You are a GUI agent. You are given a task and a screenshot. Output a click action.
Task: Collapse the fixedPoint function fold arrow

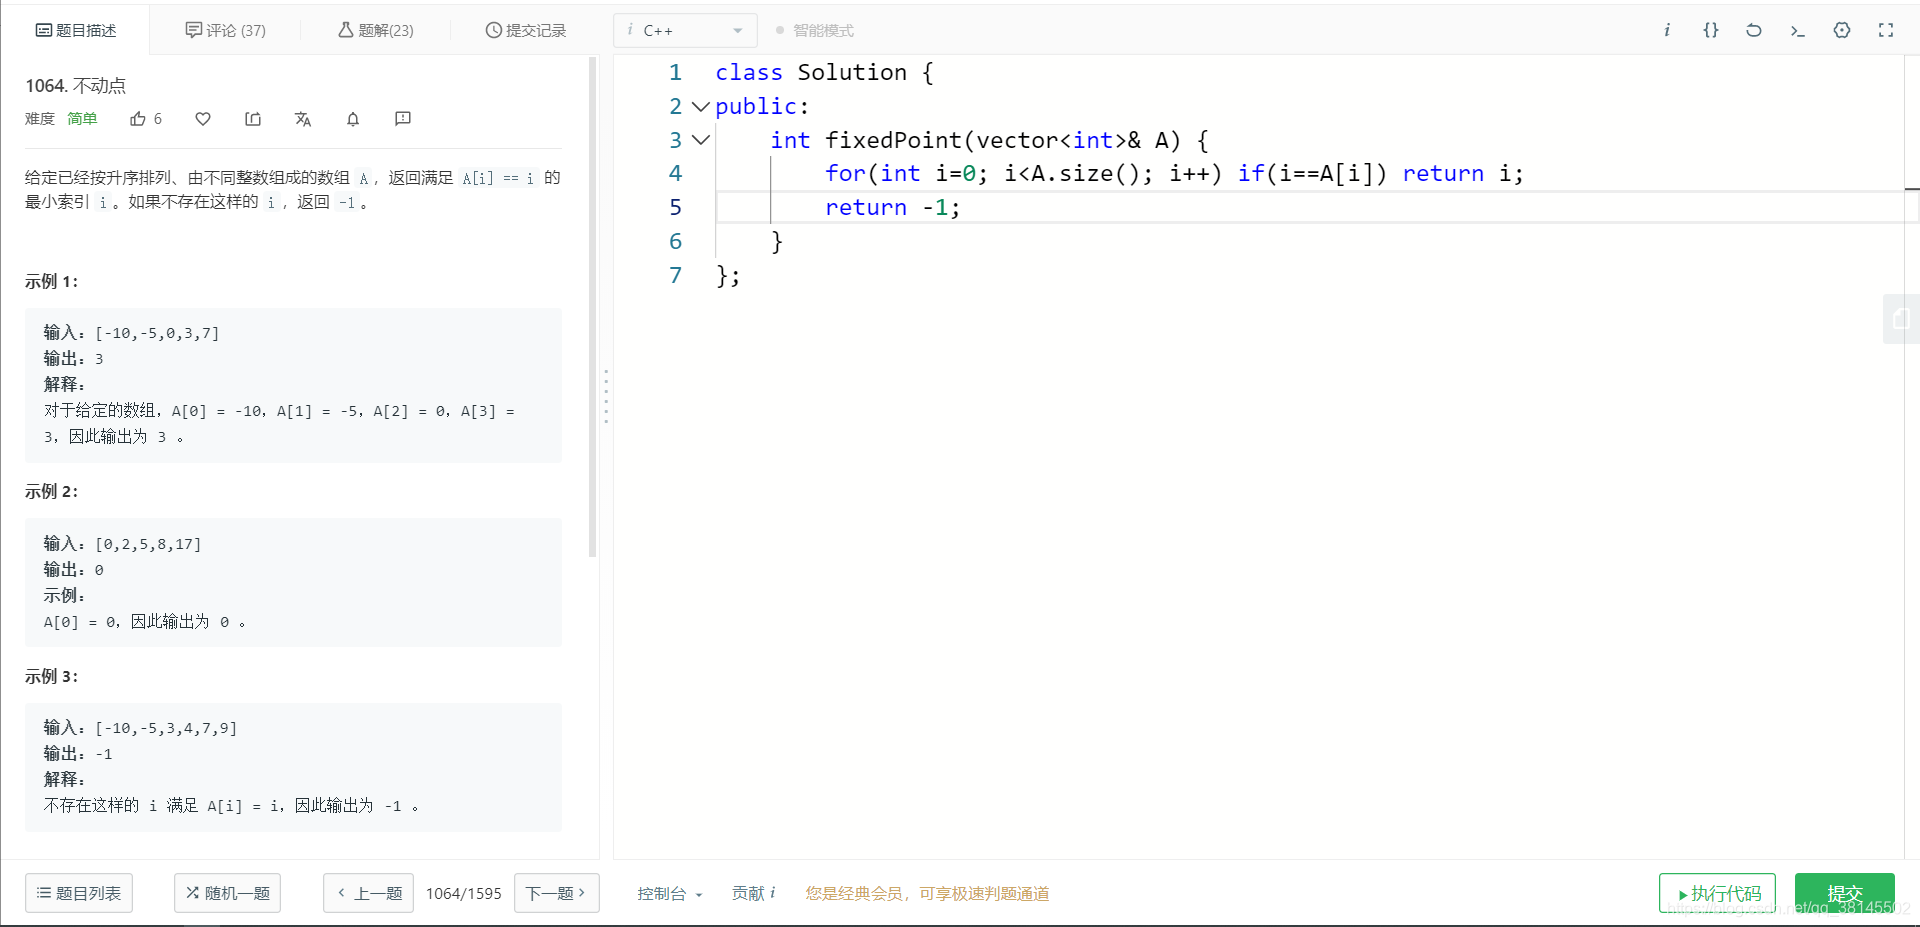pos(701,140)
